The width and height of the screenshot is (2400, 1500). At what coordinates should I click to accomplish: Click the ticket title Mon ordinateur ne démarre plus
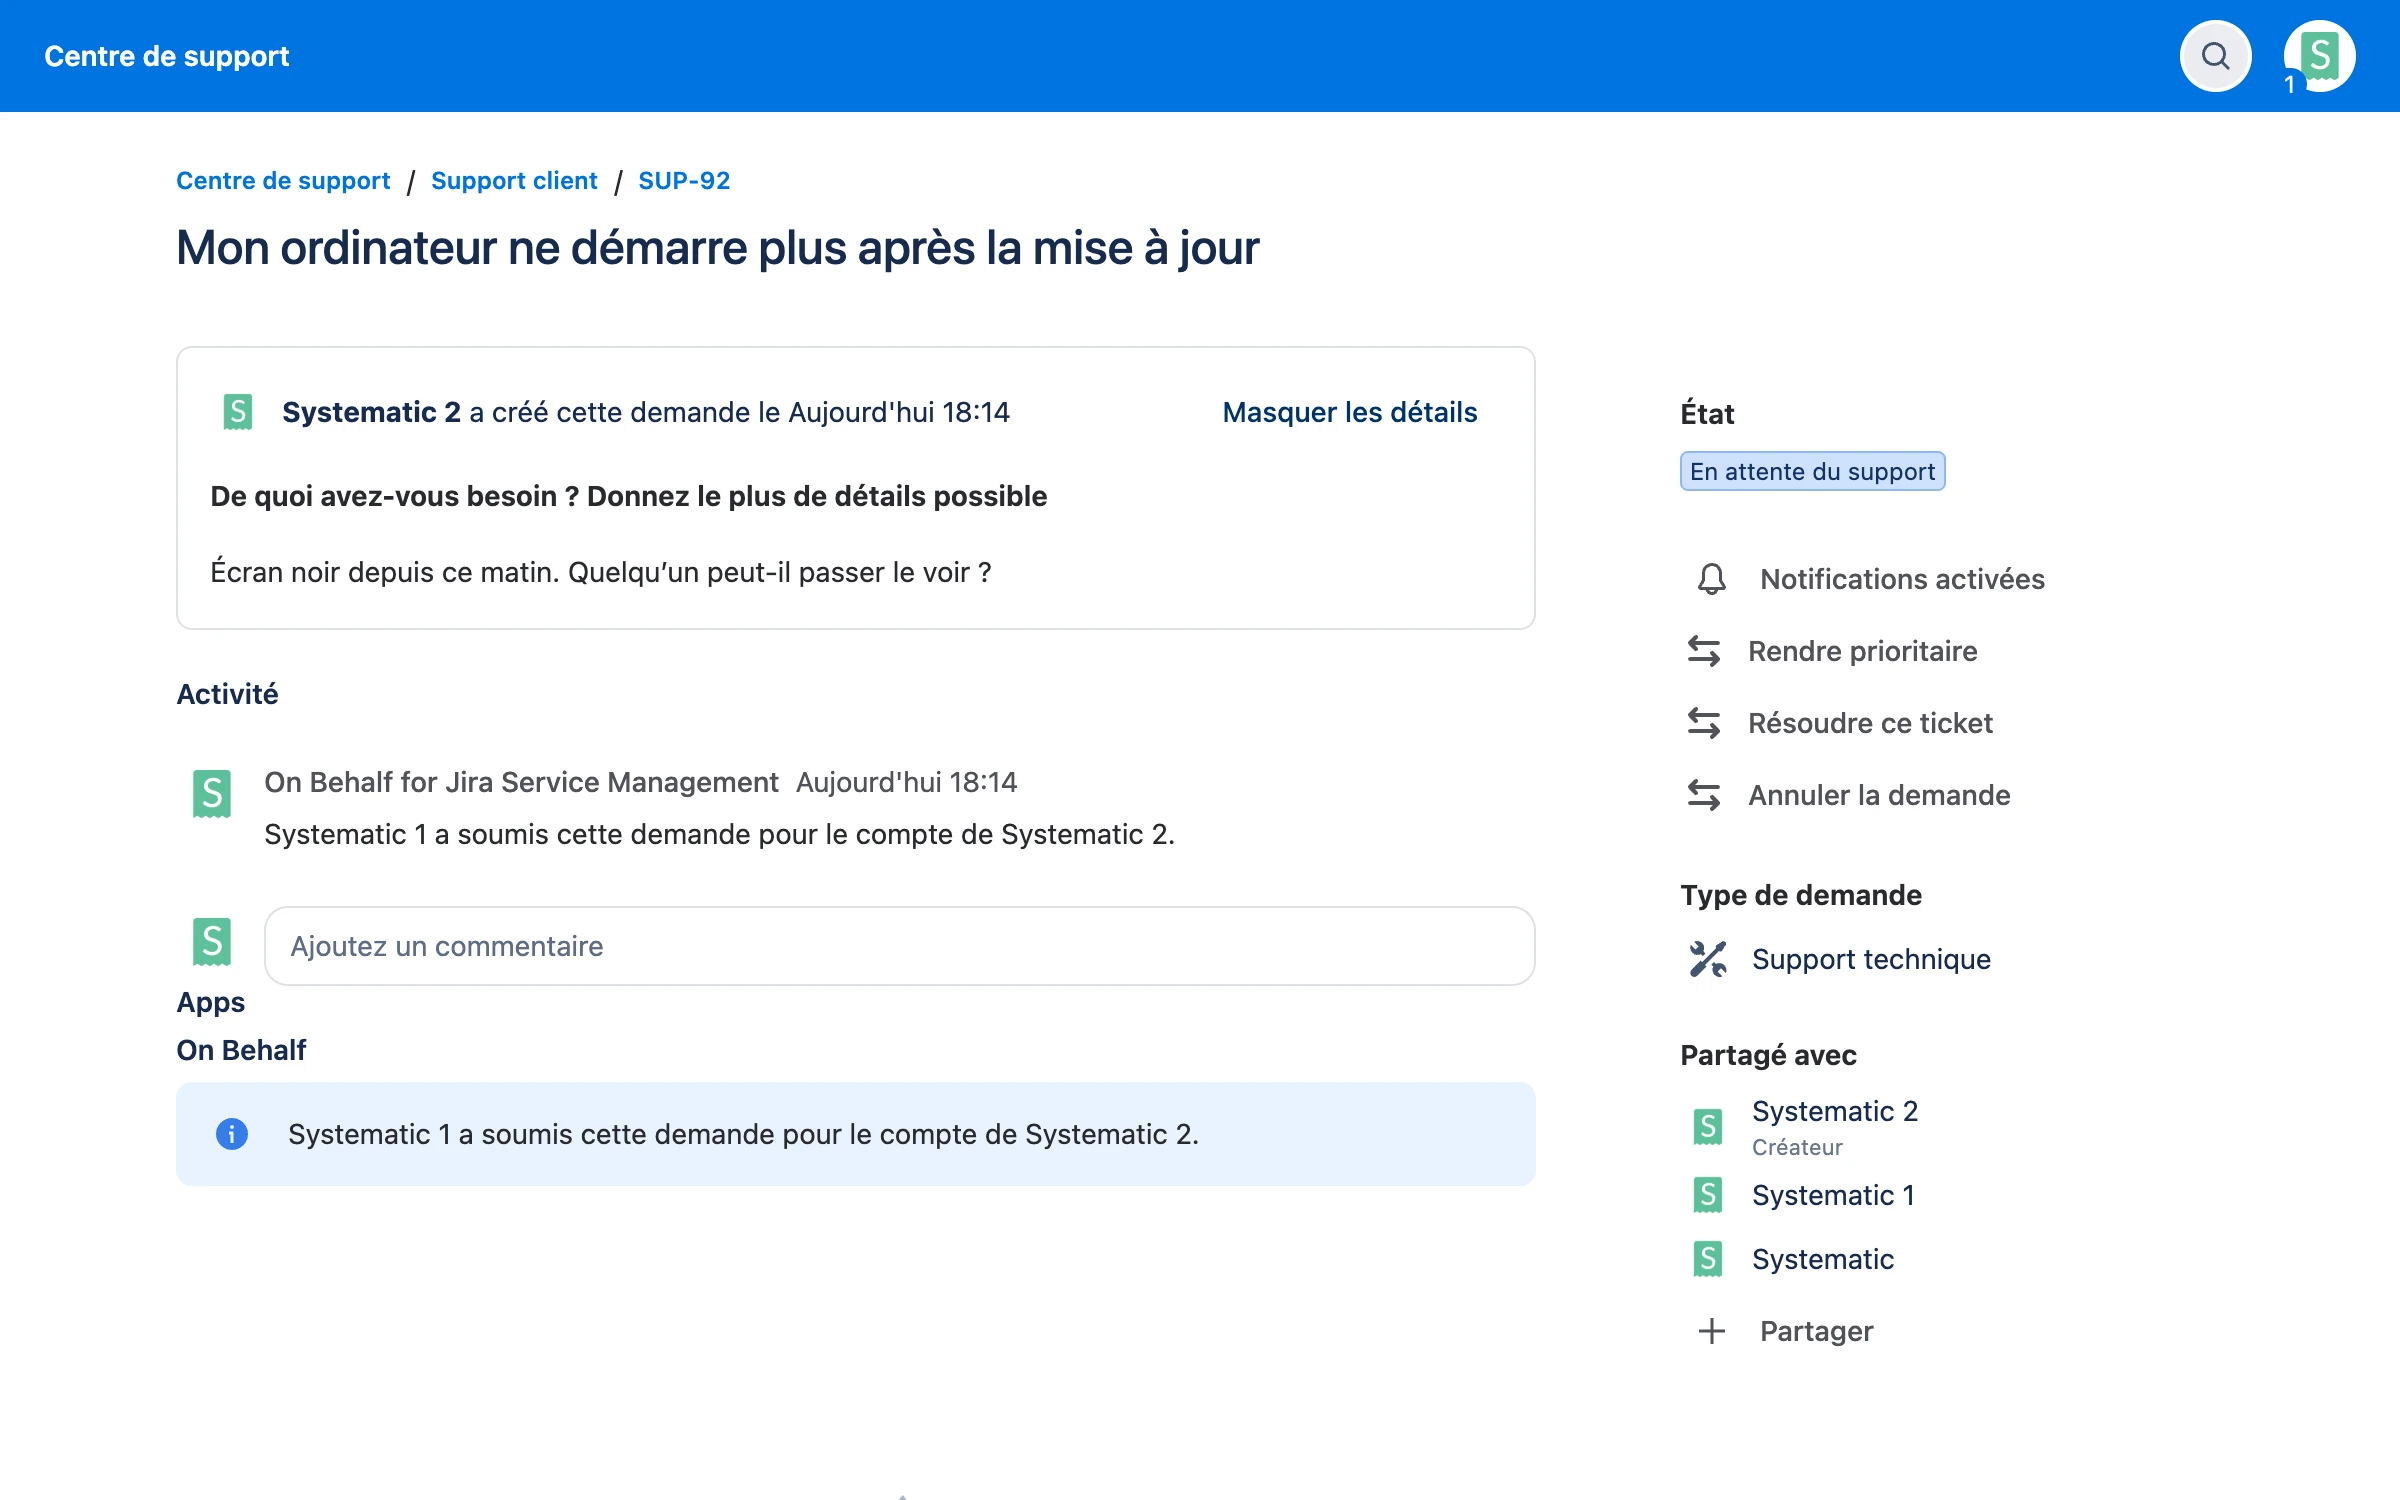tap(717, 248)
